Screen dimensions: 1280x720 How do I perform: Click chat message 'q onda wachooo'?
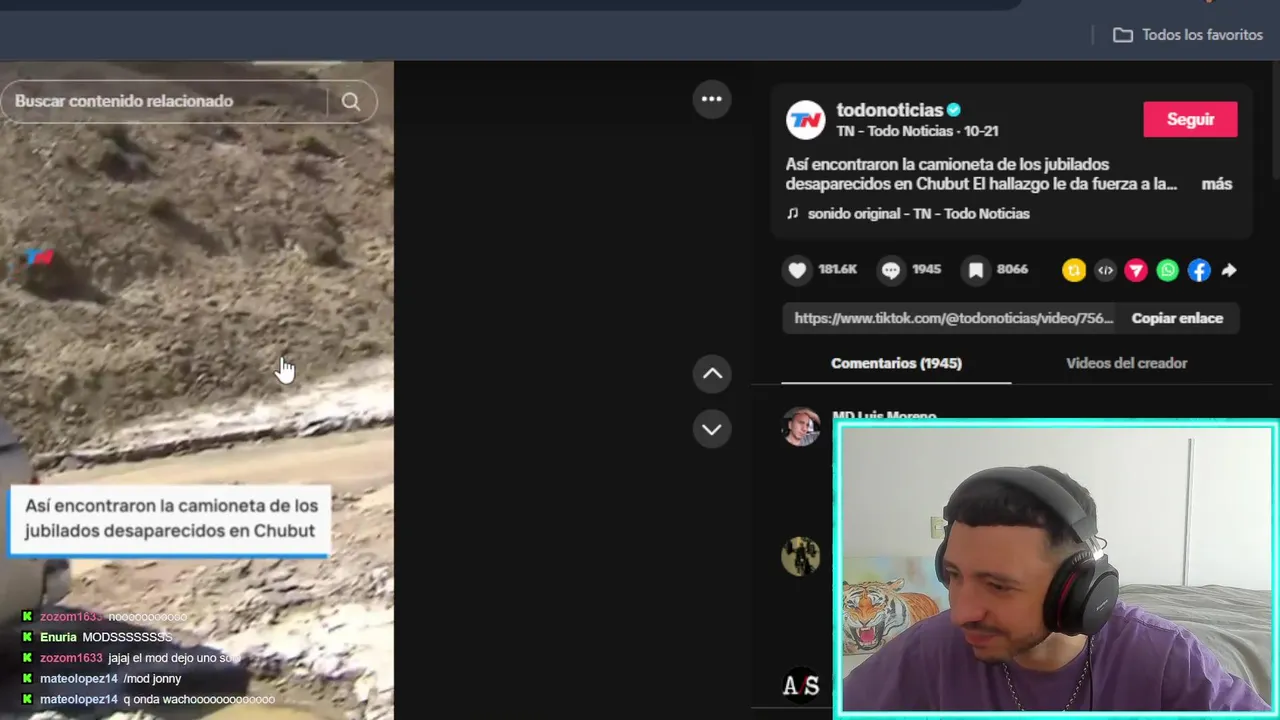pyautogui.click(x=199, y=700)
